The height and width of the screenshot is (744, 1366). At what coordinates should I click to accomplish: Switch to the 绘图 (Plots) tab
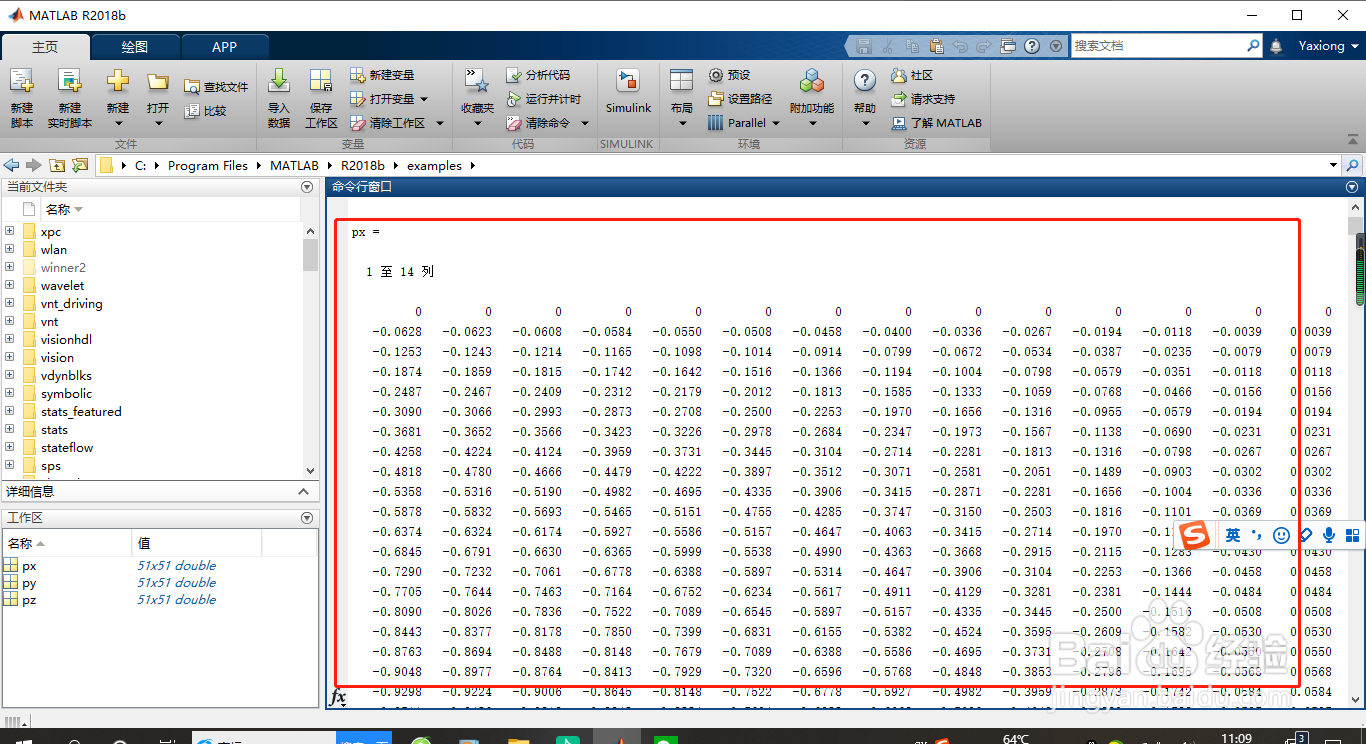tap(135, 47)
